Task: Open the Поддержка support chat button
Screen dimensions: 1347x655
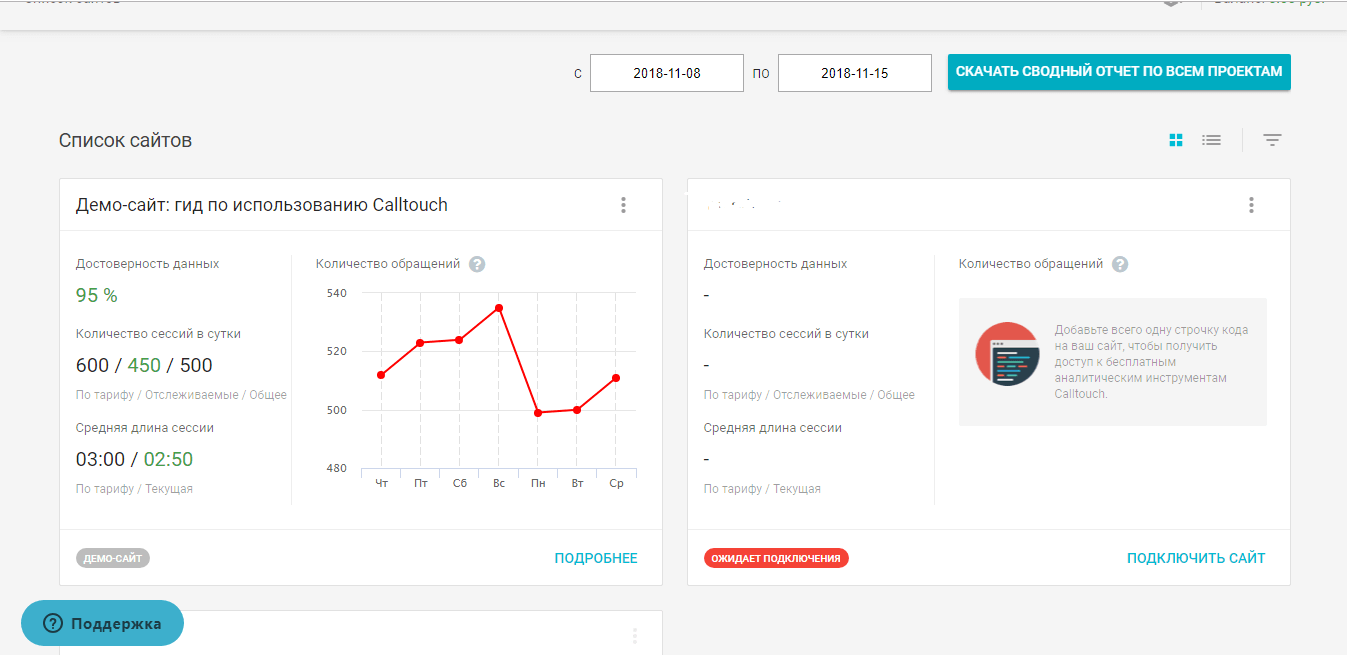Action: (102, 623)
